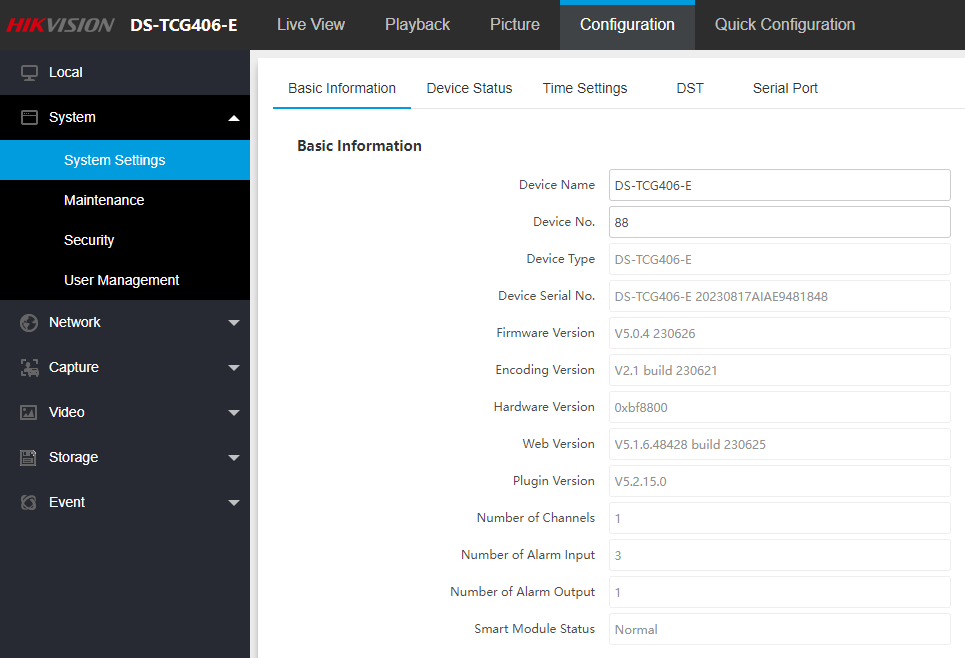The image size is (965, 658).
Task: Click the Hikvision logo
Action: pos(61,25)
